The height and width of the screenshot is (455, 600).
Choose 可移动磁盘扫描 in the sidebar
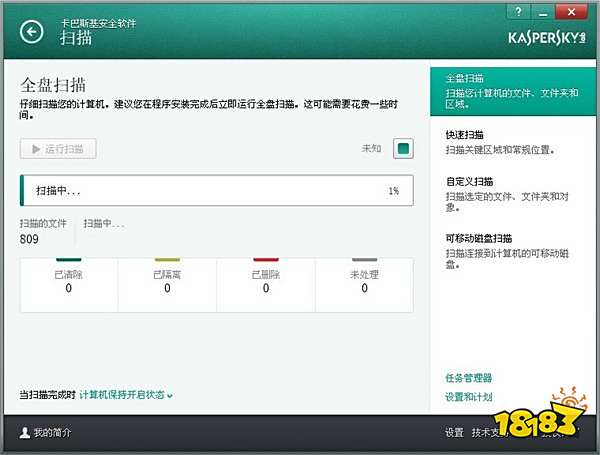[x=478, y=238]
